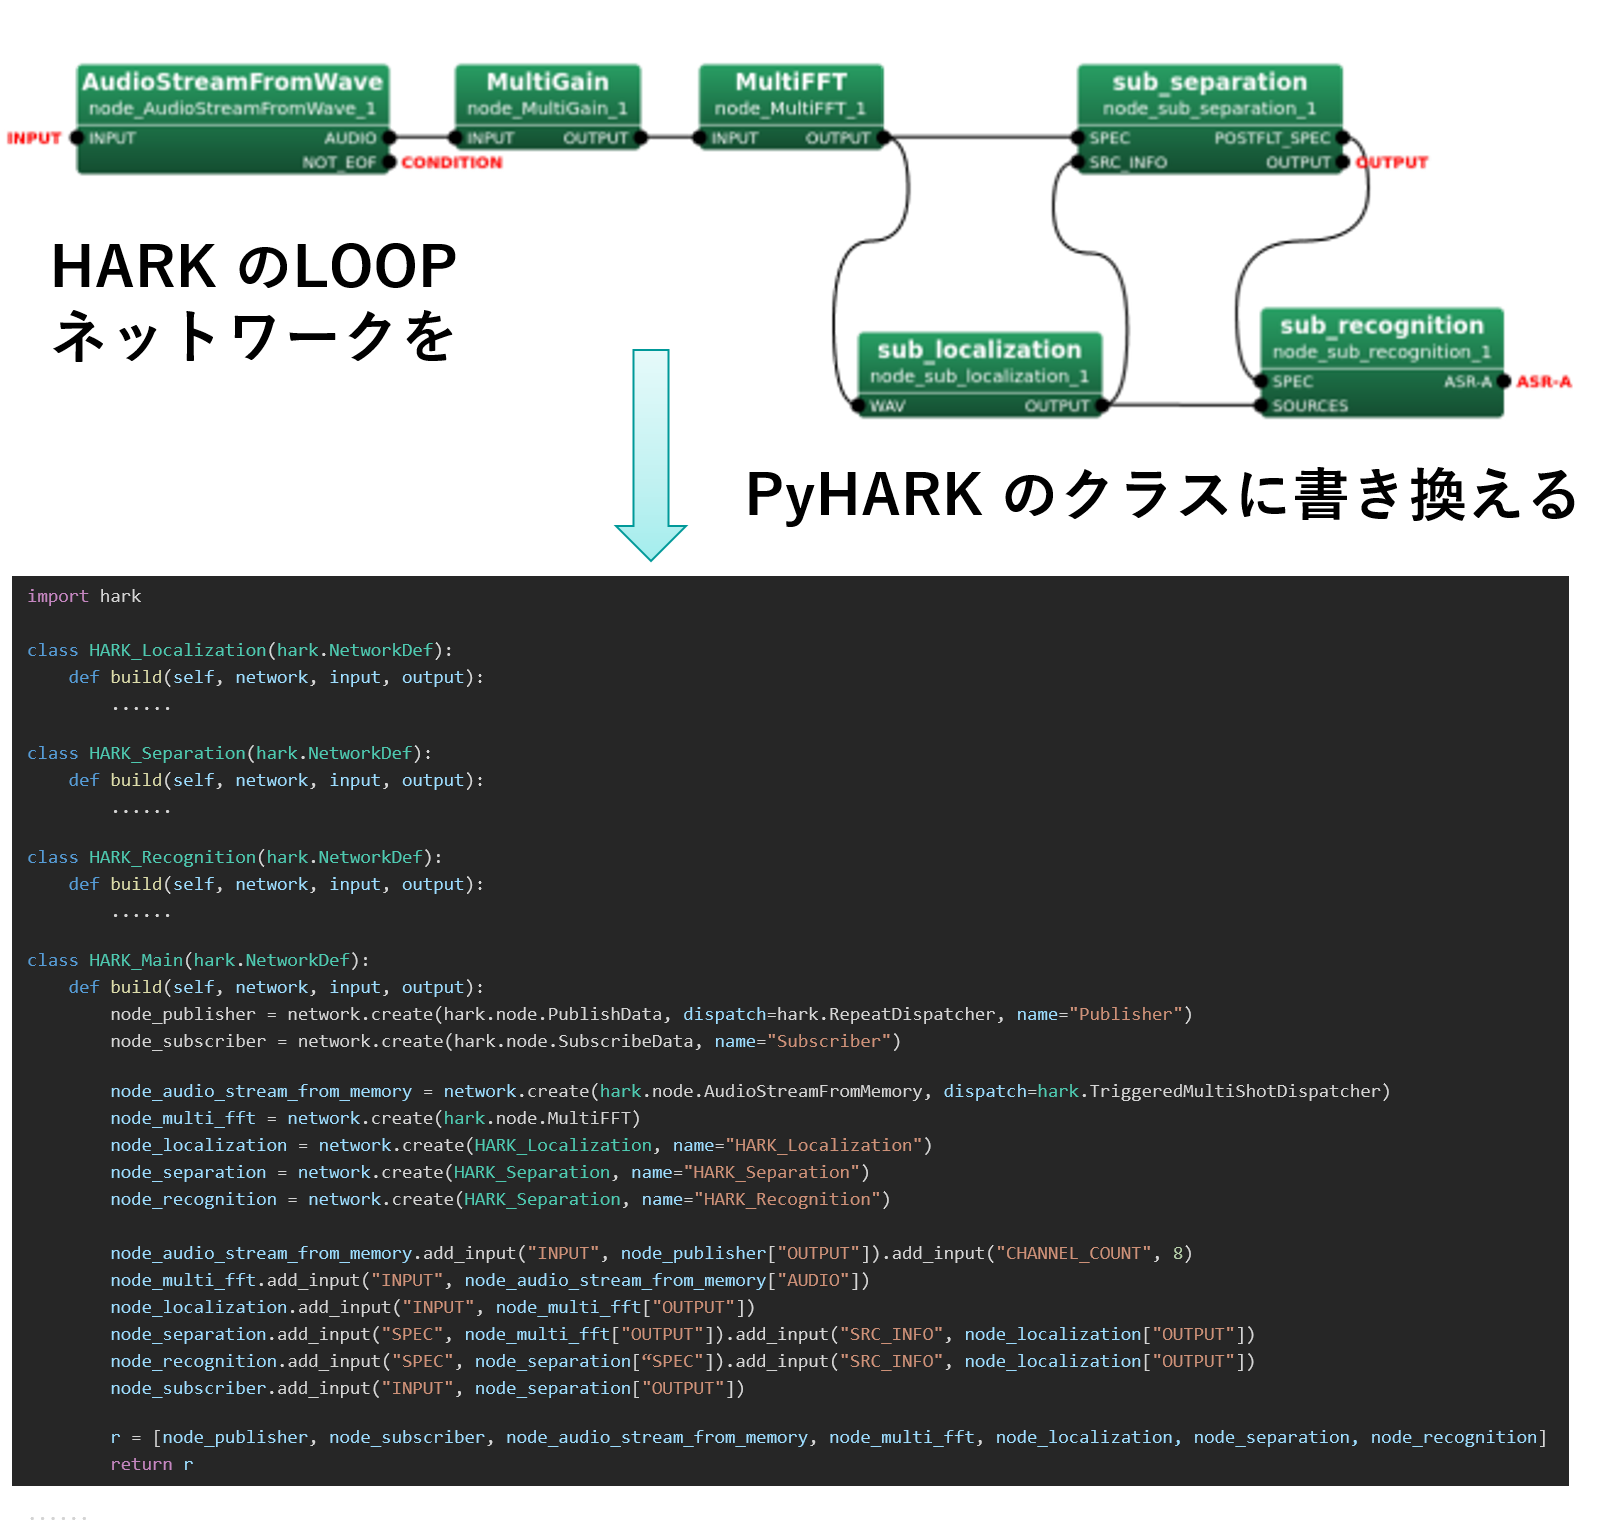Select the sub_localization node title
The image size is (1619, 1537).
(x=979, y=350)
